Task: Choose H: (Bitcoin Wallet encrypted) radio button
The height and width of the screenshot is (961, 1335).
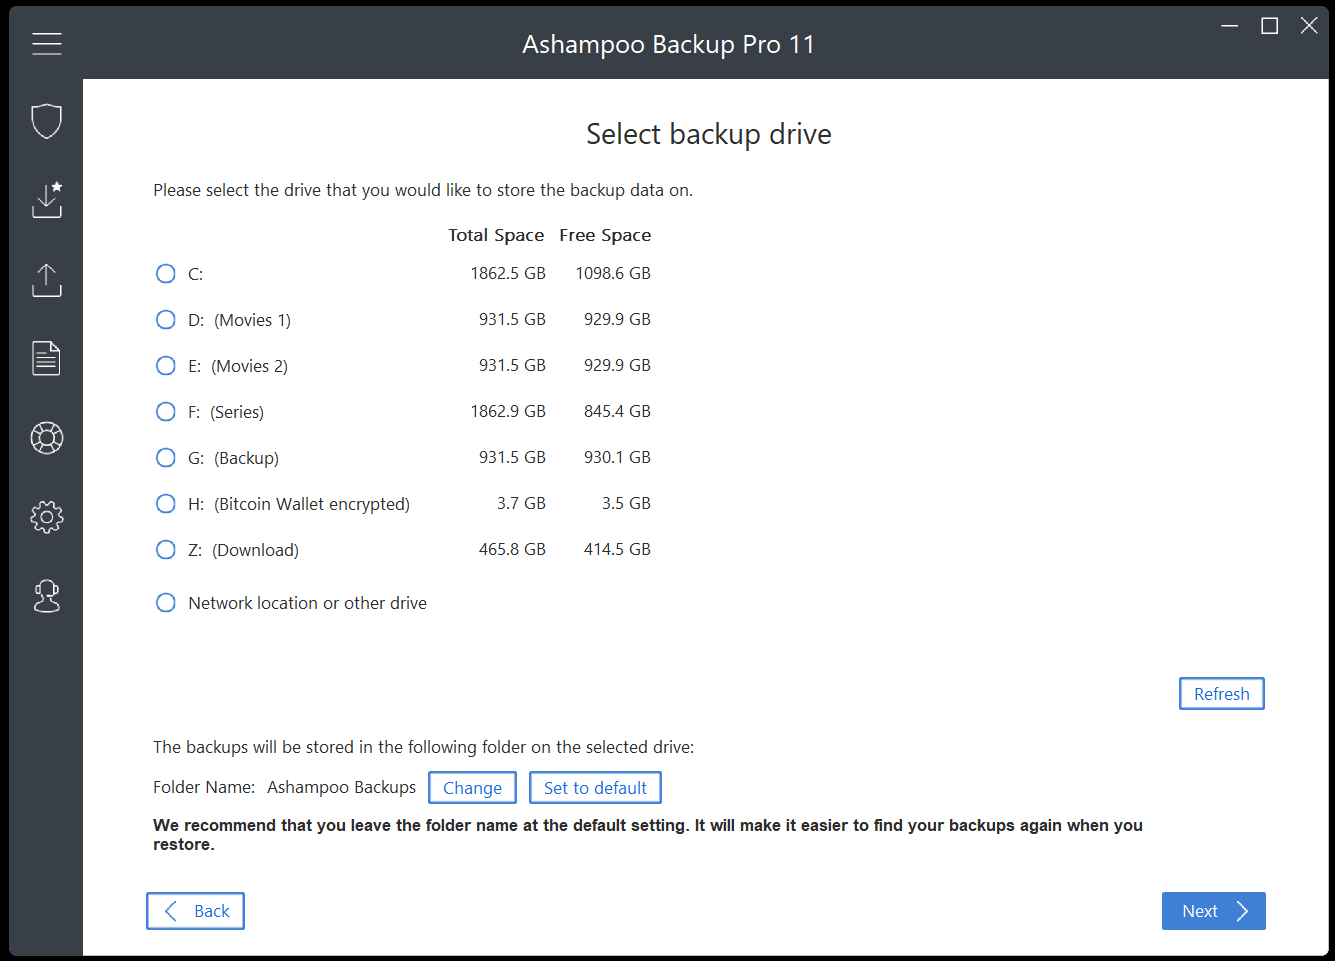Action: pyautogui.click(x=166, y=504)
